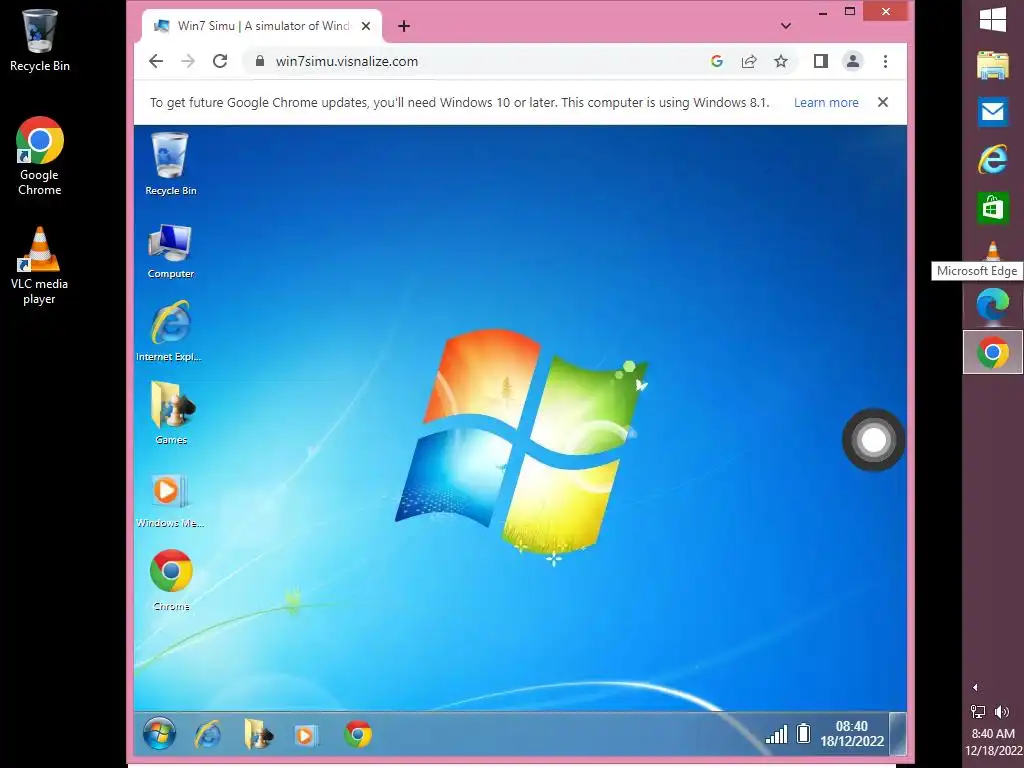This screenshot has width=1024, height=768.
Task: Click Learn more link in update notice
Action: point(826,103)
